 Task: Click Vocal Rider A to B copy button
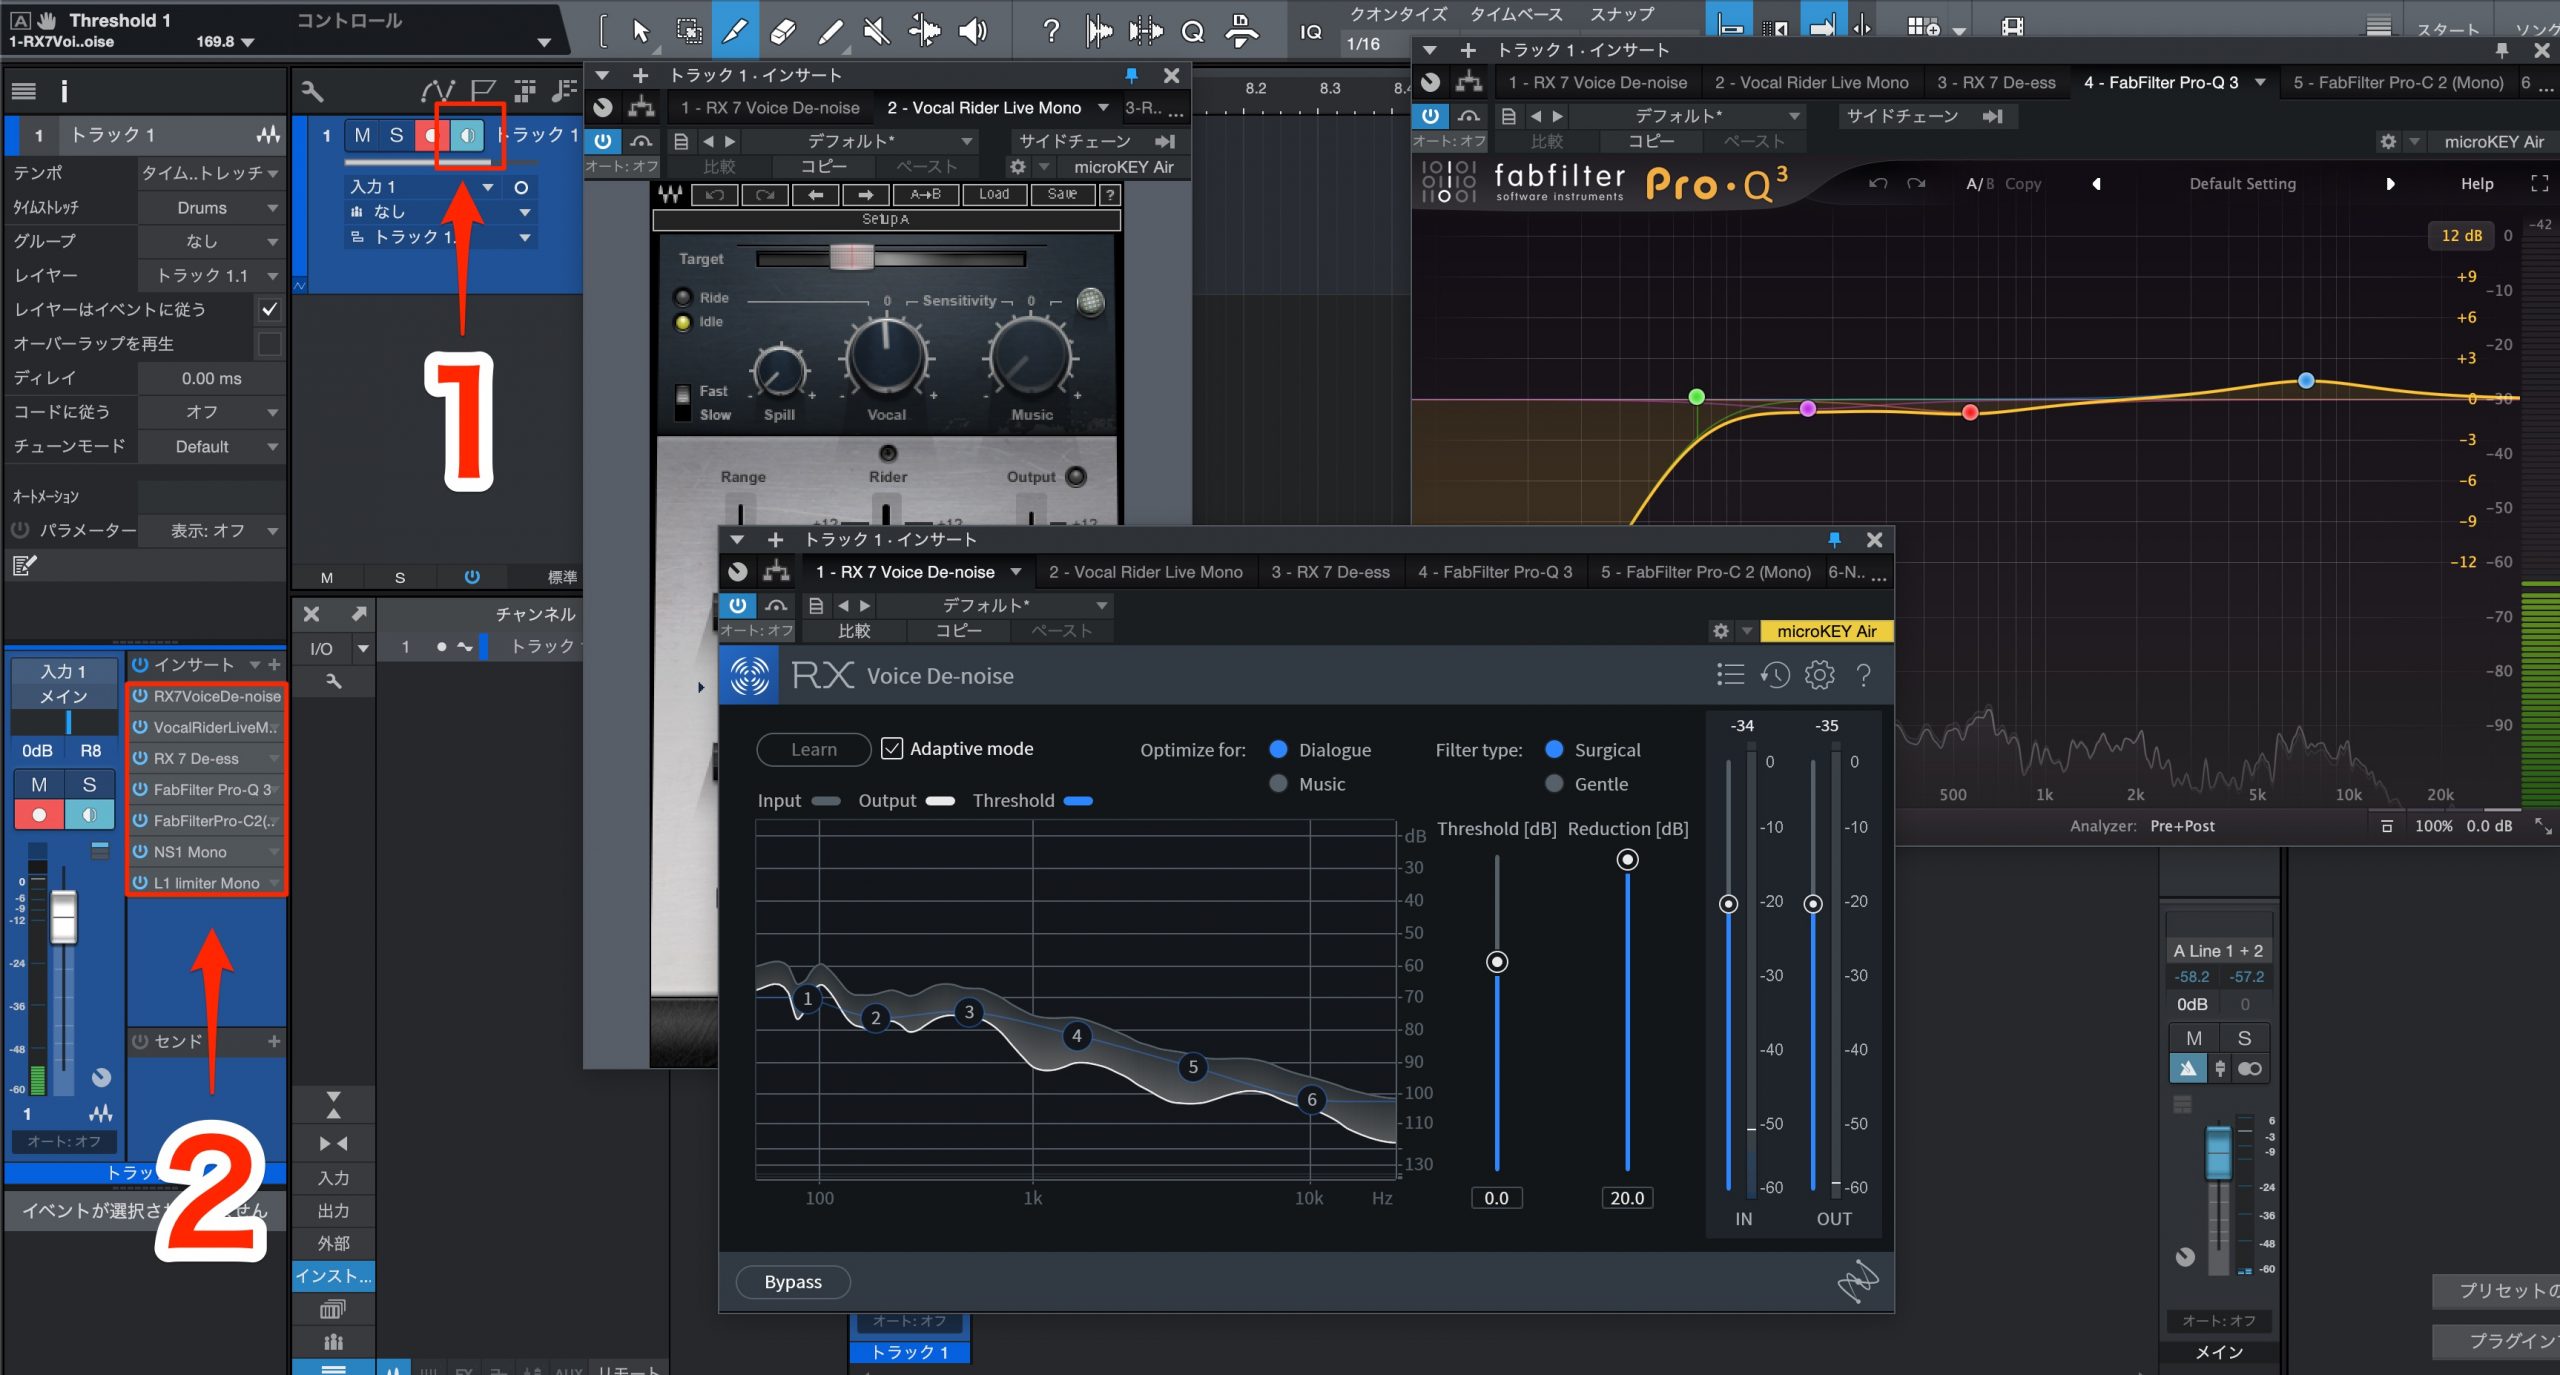coord(925,194)
